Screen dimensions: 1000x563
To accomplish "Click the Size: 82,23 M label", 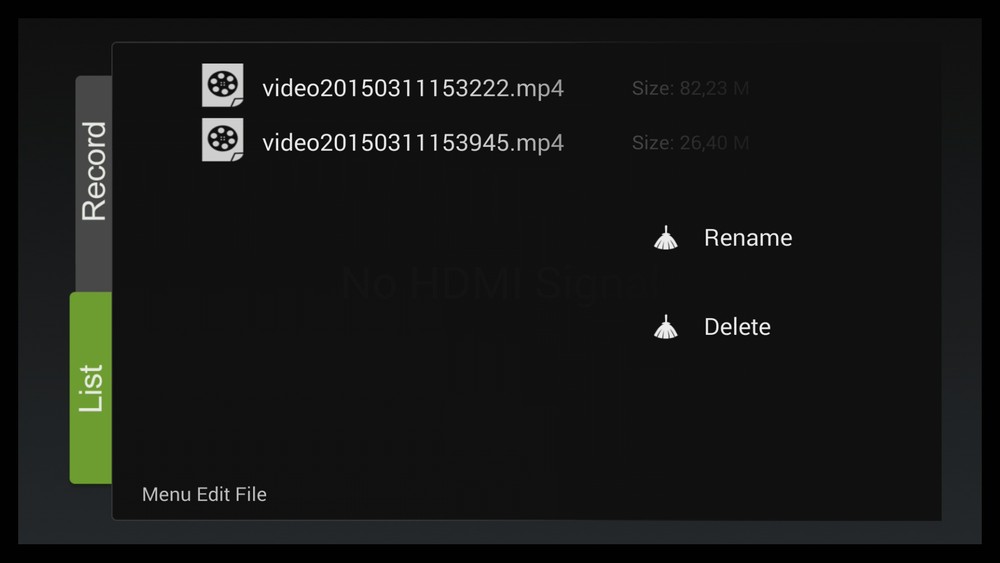I will tap(690, 88).
